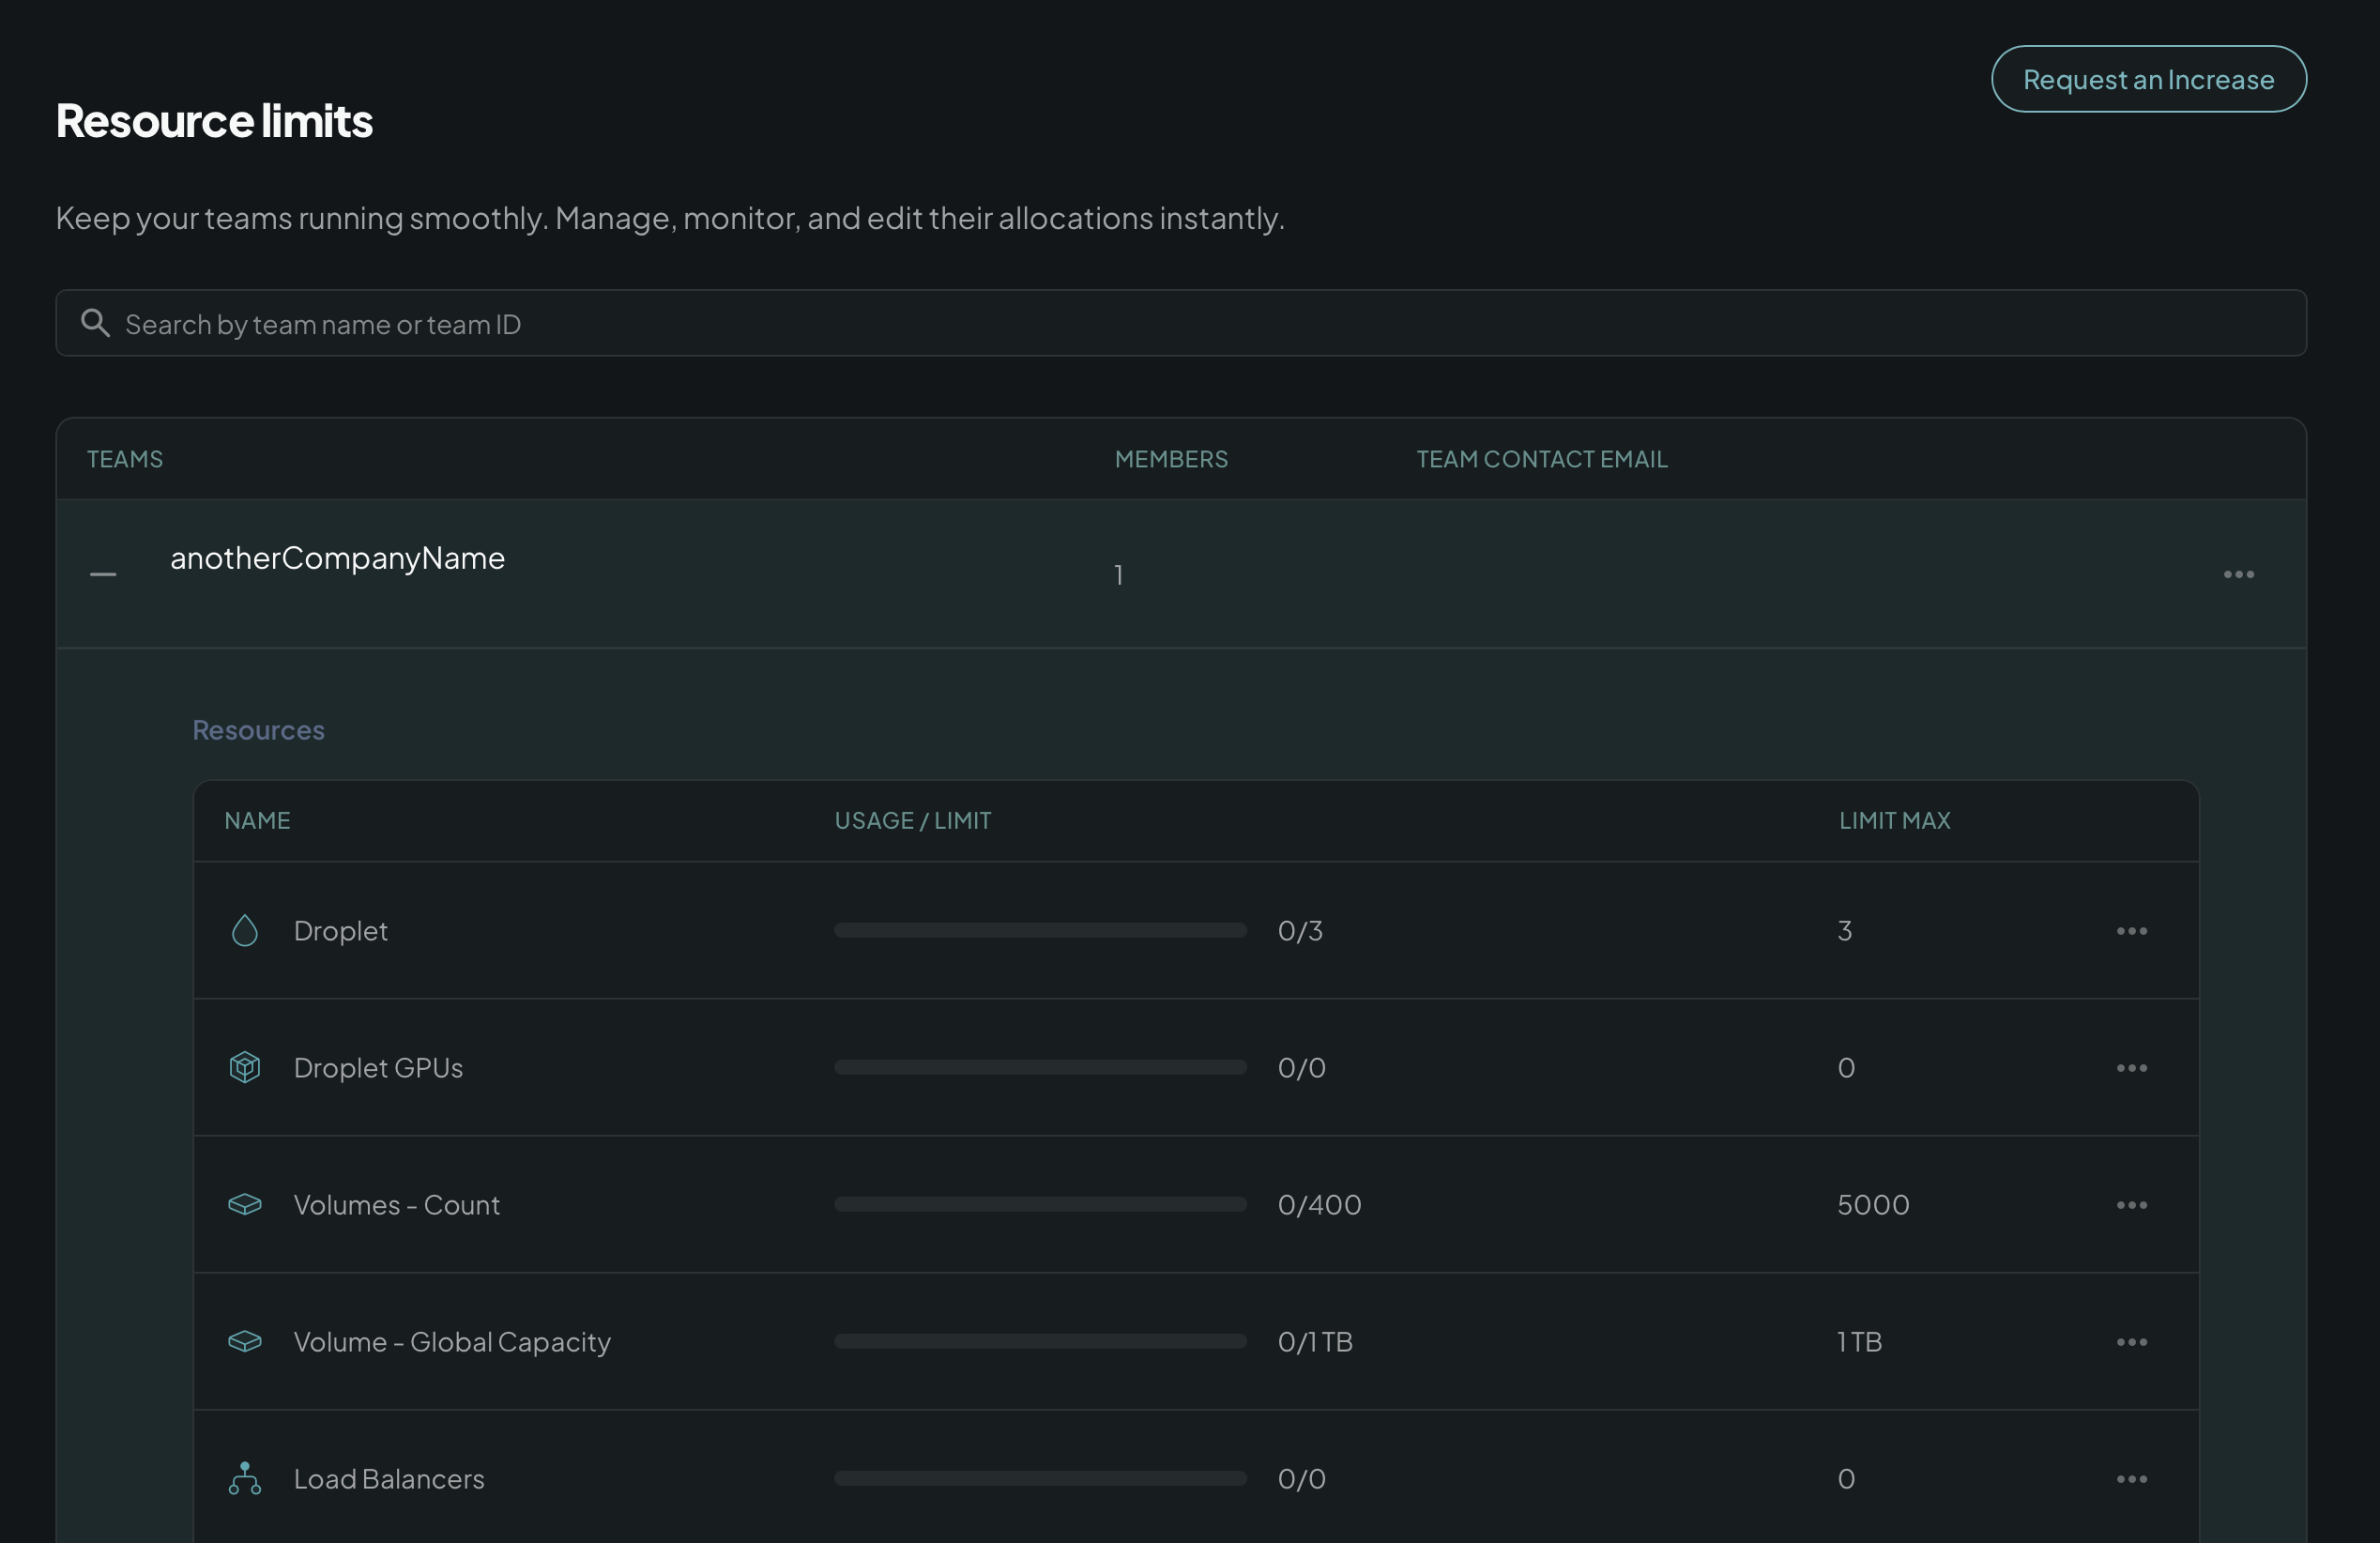Collapse the anotherCompanyName team row
The image size is (2380, 1543).
coord(103,574)
